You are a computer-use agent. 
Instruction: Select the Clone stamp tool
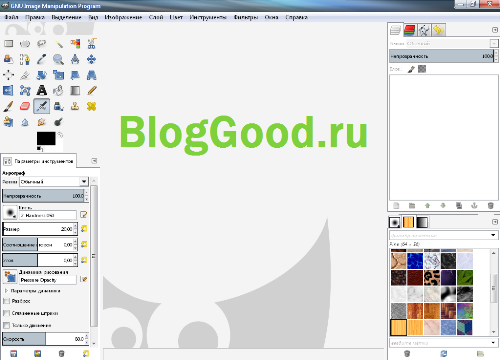click(x=75, y=106)
